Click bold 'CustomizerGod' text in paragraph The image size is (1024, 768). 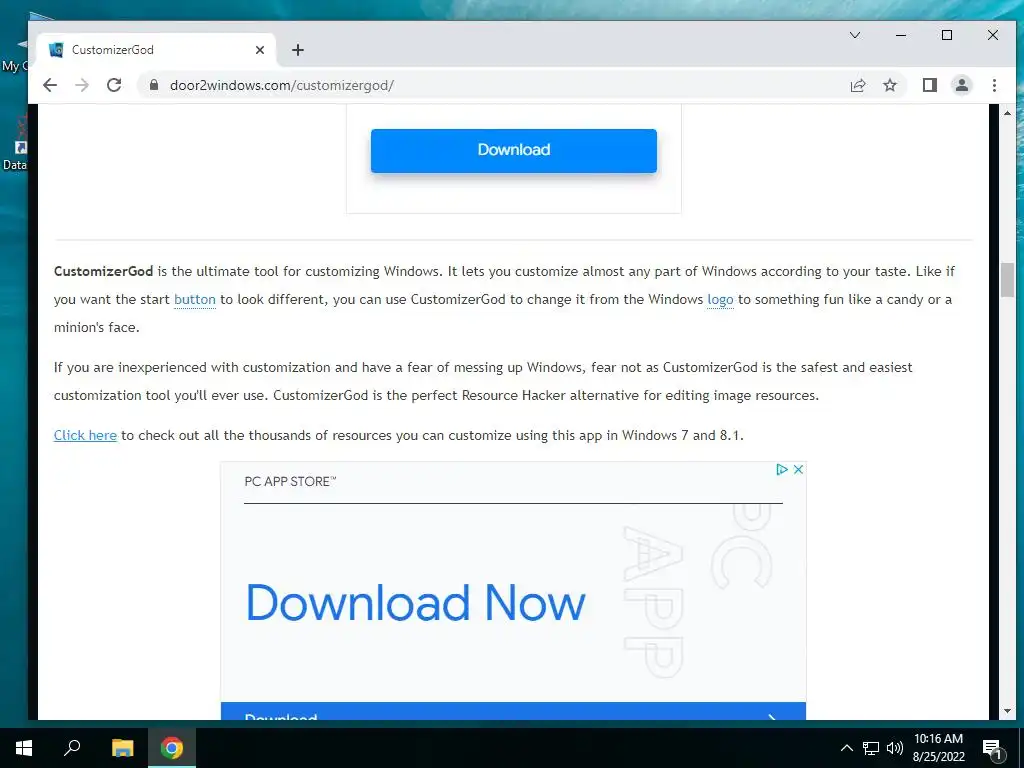pos(103,271)
